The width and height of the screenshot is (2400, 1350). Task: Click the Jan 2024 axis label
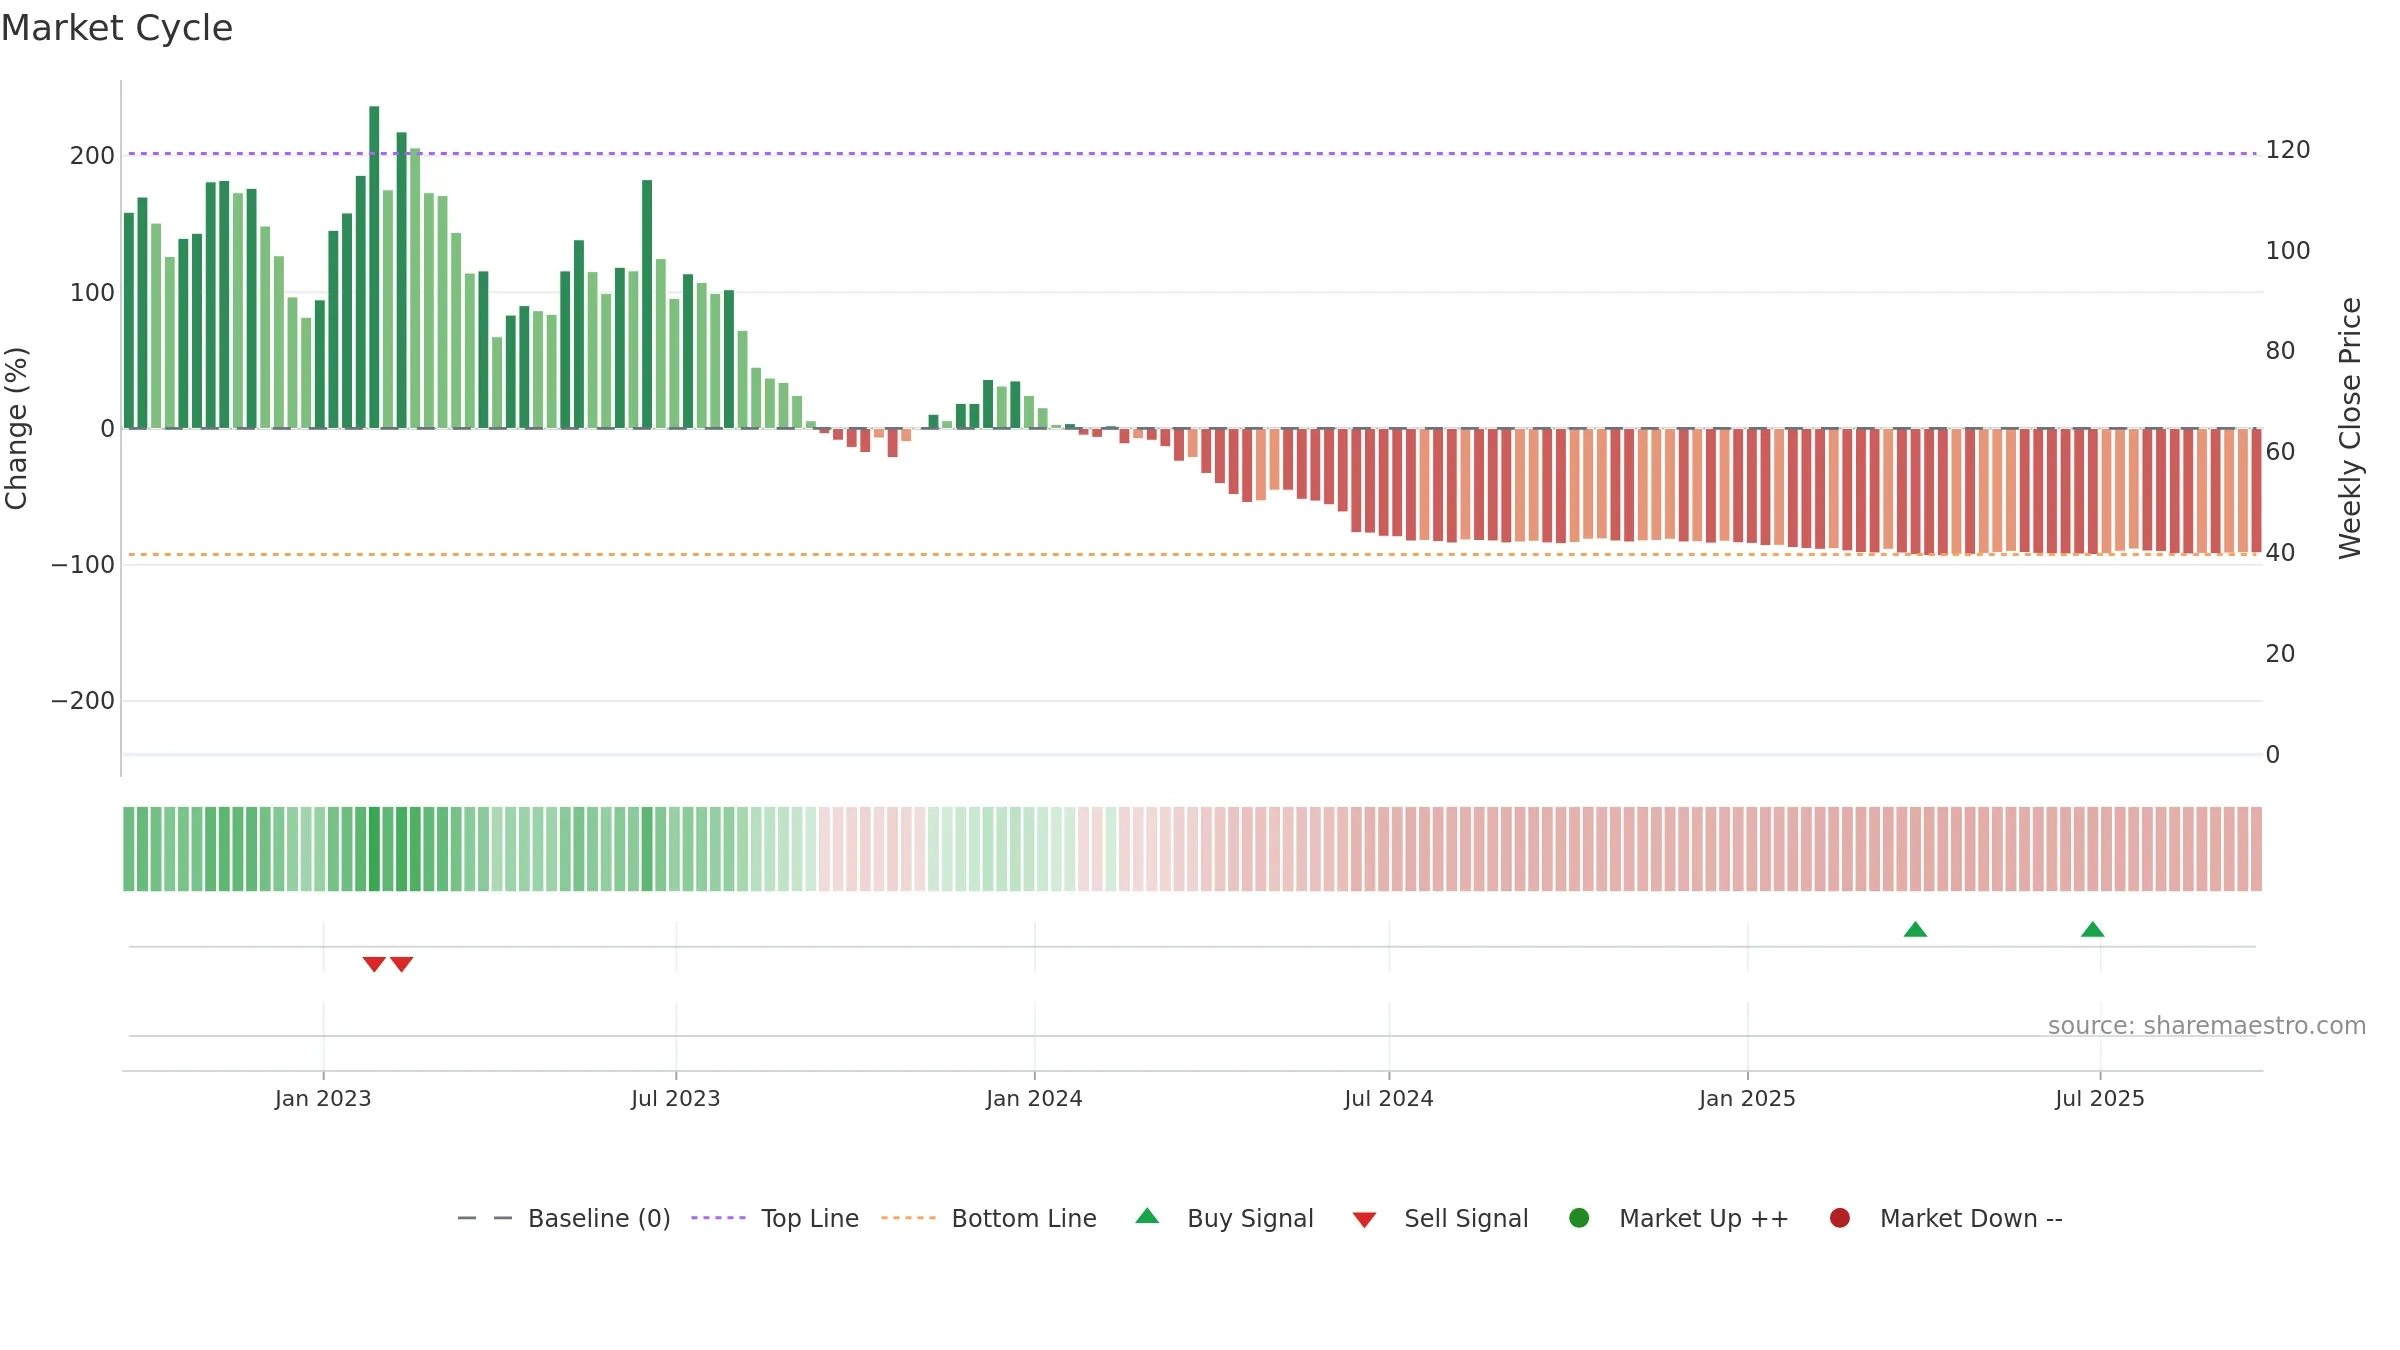click(x=1034, y=1099)
